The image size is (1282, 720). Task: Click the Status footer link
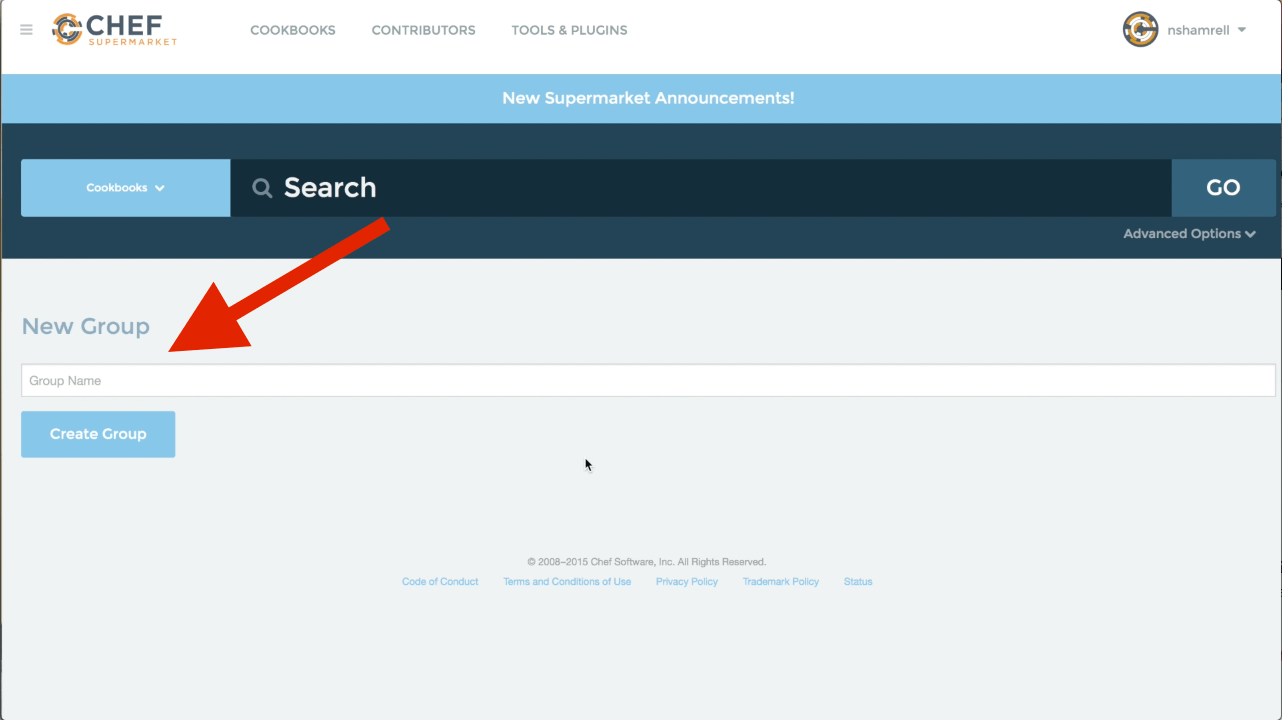tap(858, 582)
